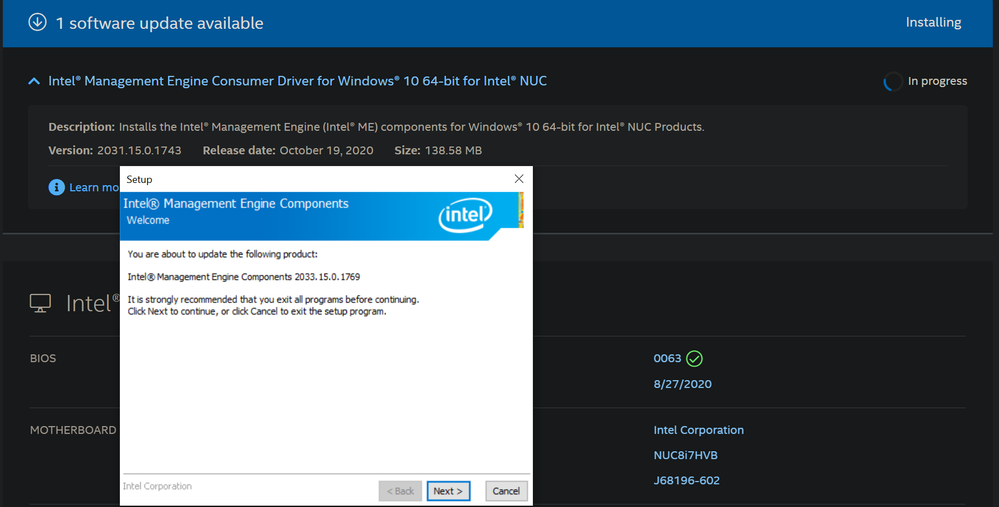The image size is (999, 507).
Task: Click the computer monitor icon
Action: click(40, 303)
